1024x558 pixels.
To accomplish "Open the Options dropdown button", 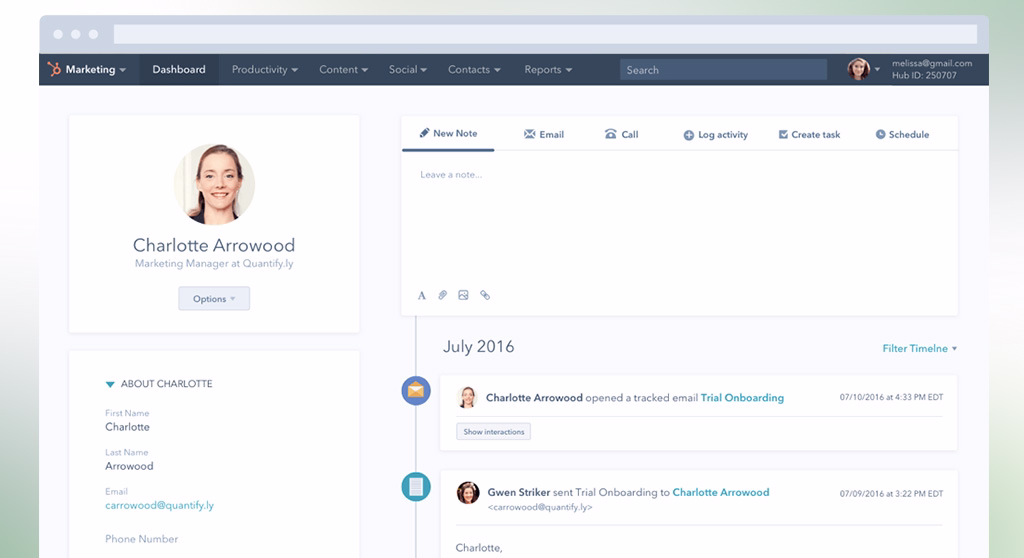I will click(x=214, y=299).
